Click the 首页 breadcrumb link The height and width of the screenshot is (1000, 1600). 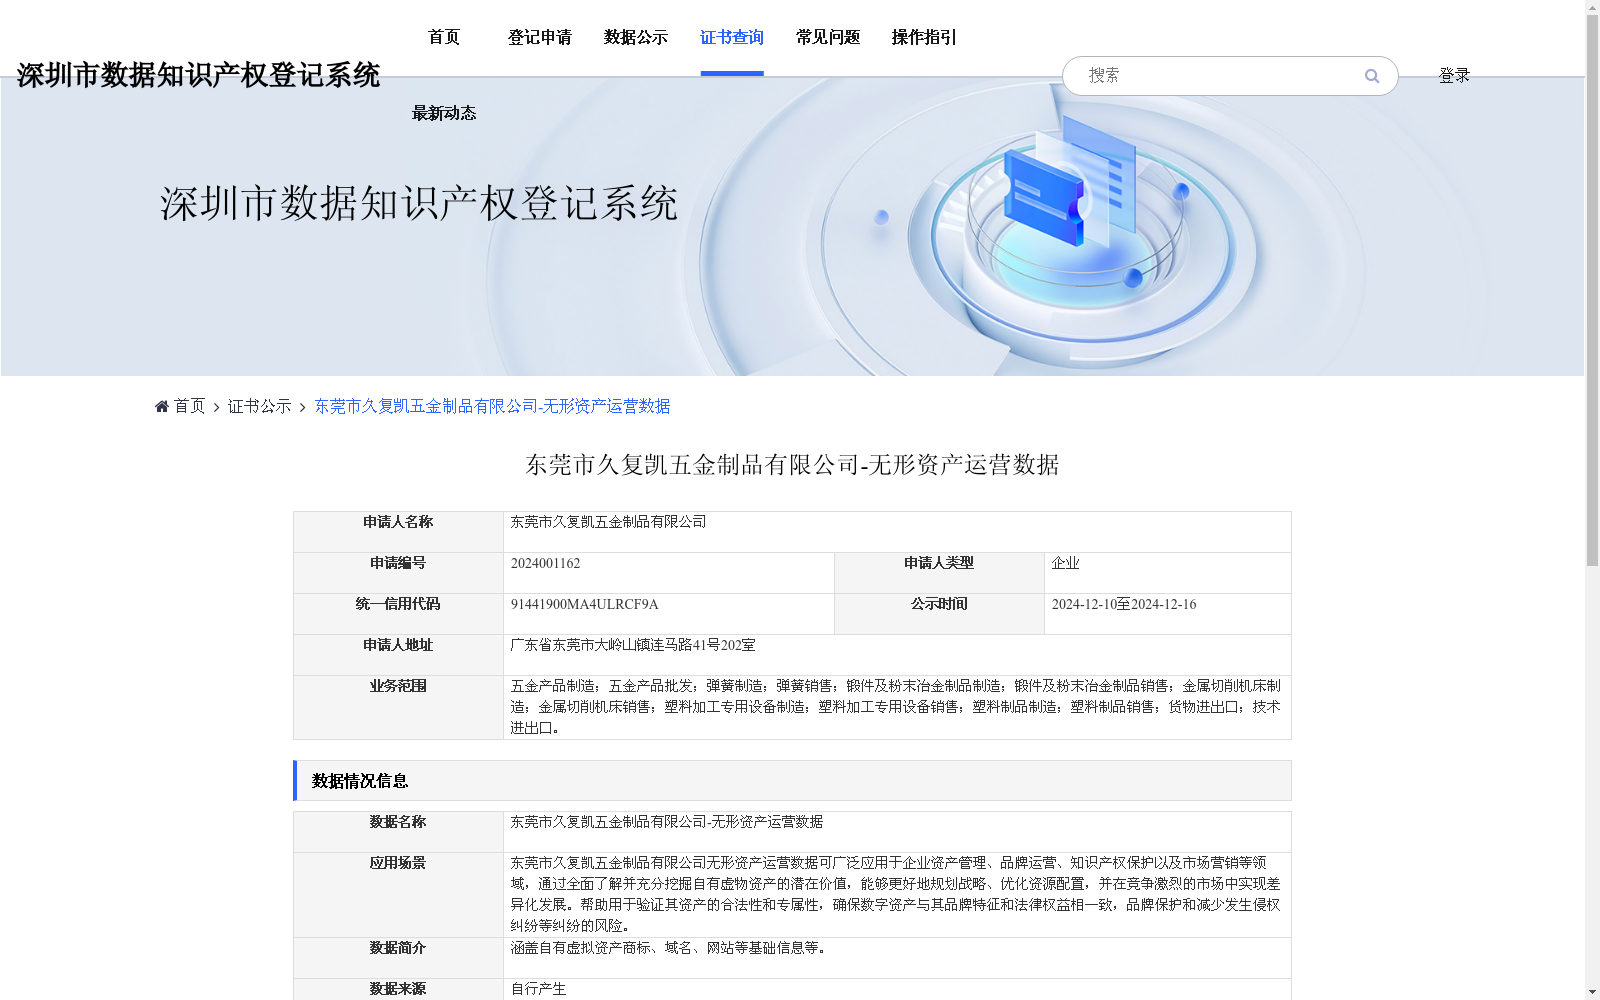(x=190, y=406)
